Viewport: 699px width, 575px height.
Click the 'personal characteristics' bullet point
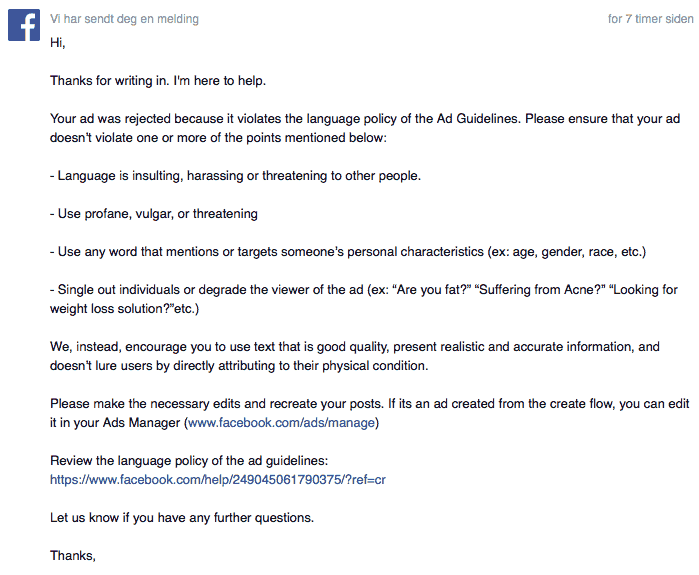pos(348,251)
